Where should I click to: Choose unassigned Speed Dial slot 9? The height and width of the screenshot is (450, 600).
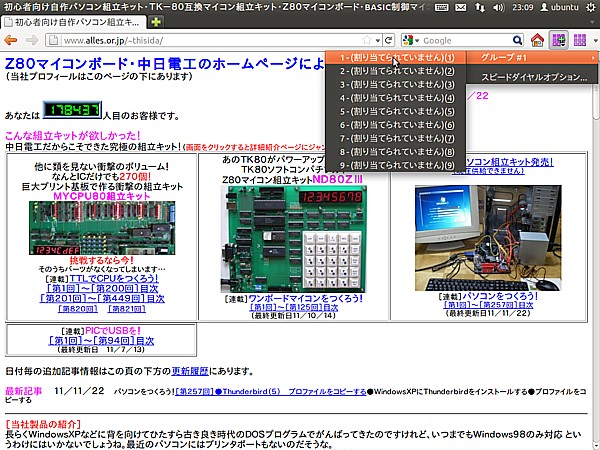click(397, 165)
